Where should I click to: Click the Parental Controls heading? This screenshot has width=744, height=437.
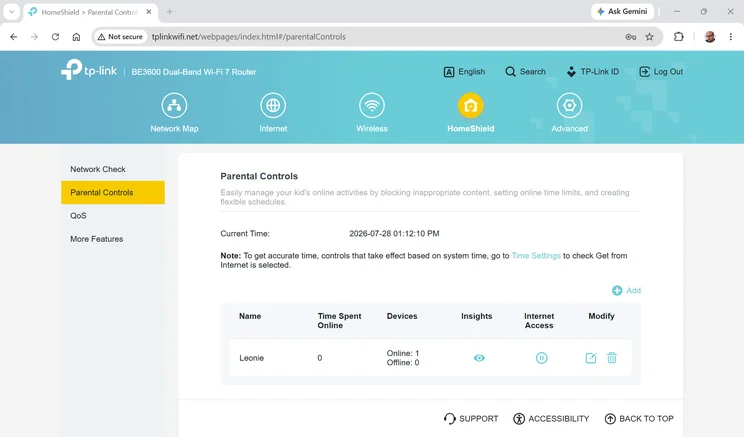click(x=259, y=176)
